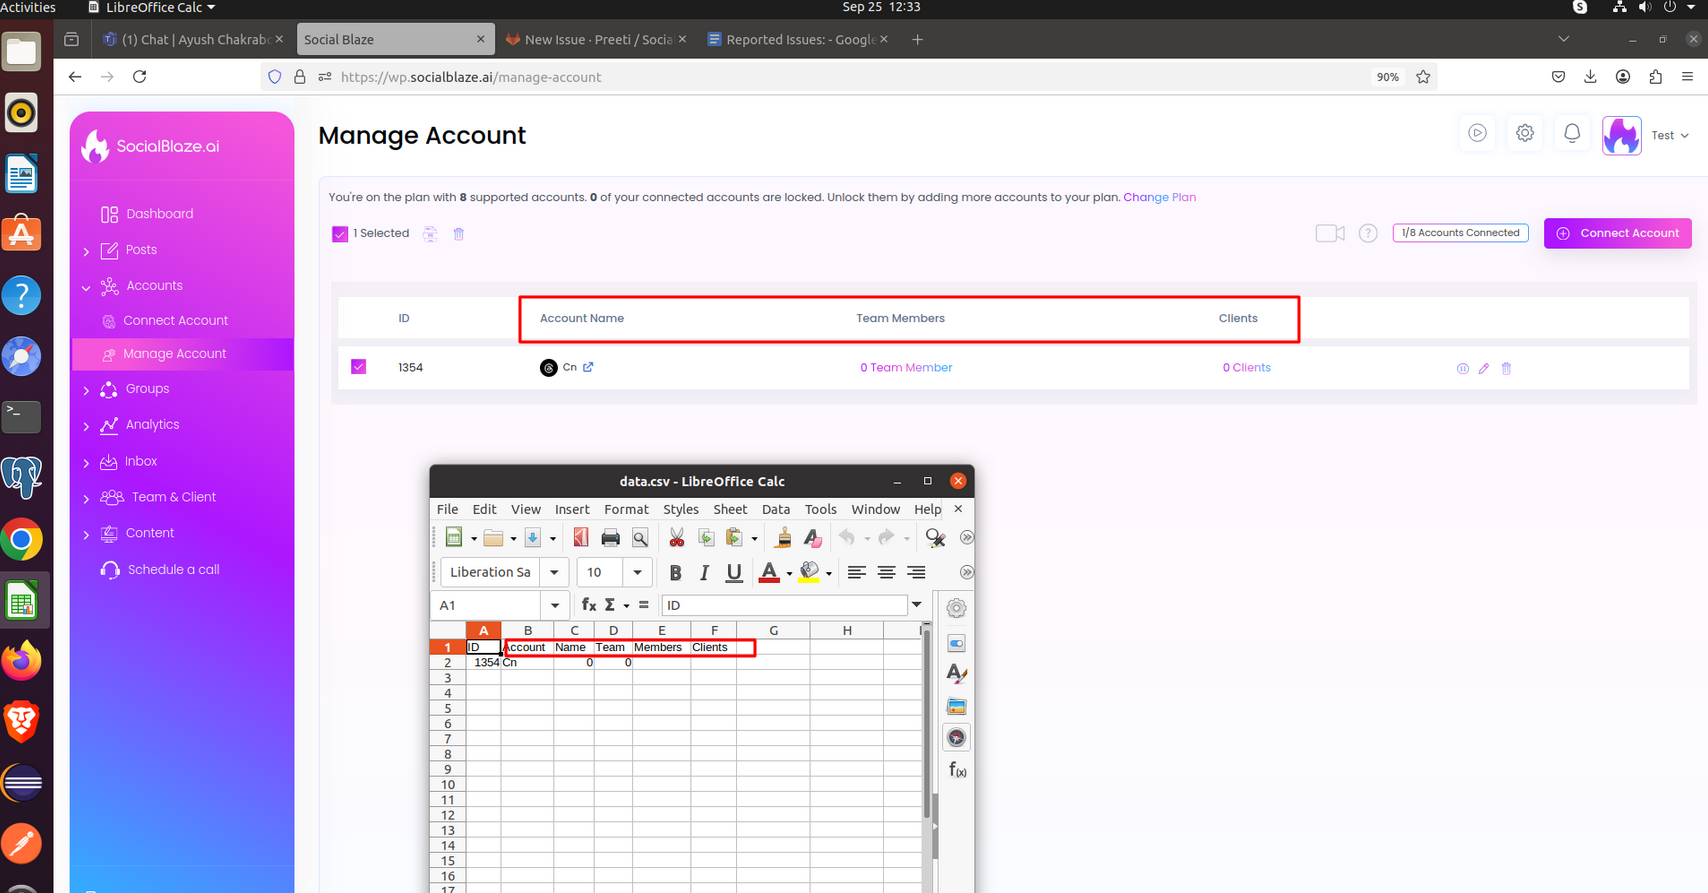Open external link icon next to Cn

pyautogui.click(x=588, y=367)
